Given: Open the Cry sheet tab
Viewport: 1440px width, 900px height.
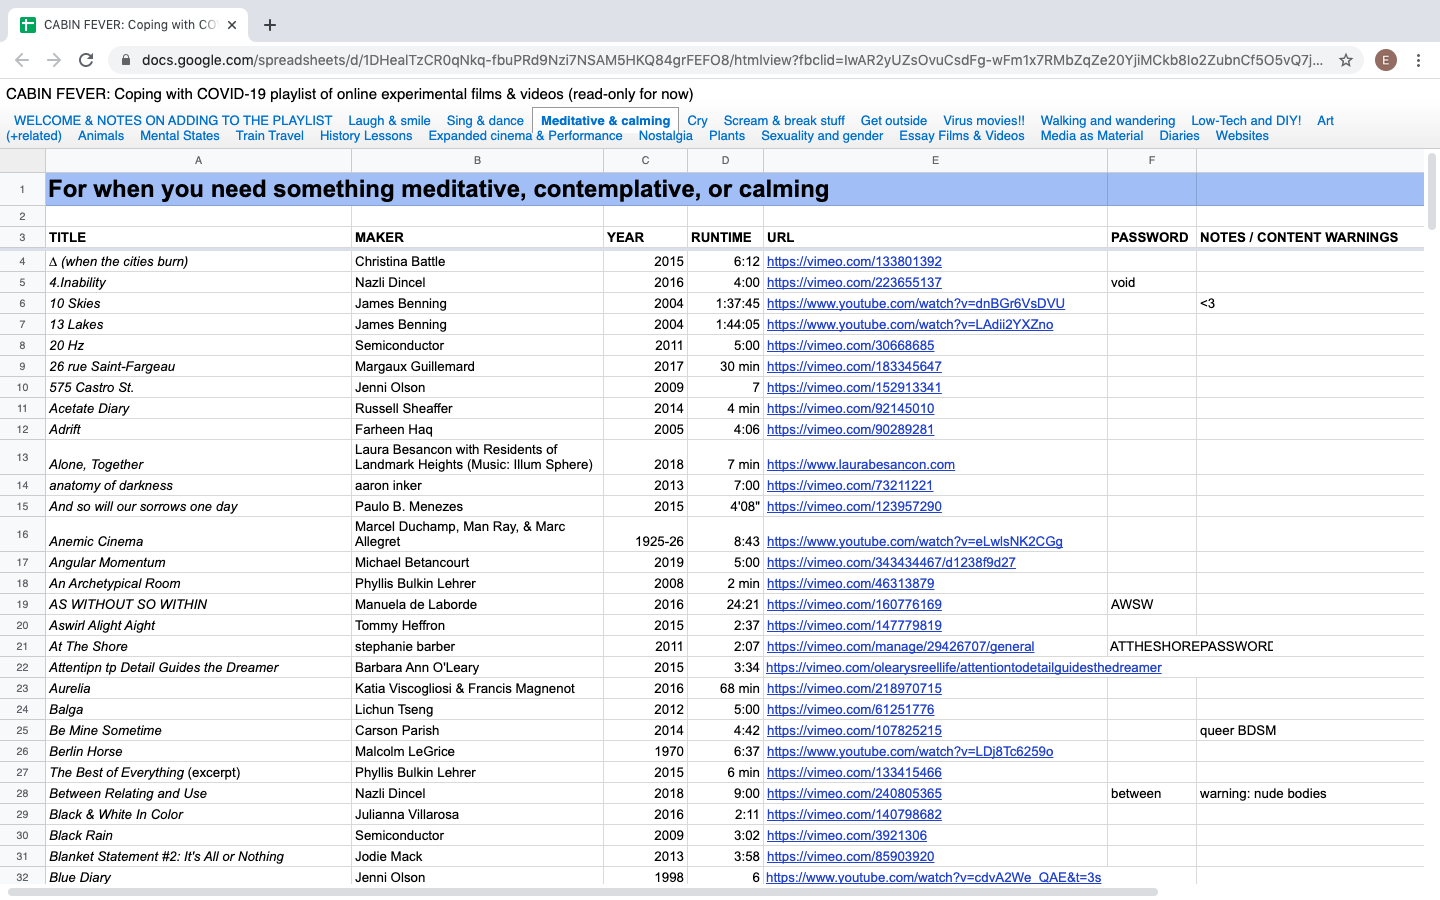Looking at the screenshot, I should coord(697,120).
